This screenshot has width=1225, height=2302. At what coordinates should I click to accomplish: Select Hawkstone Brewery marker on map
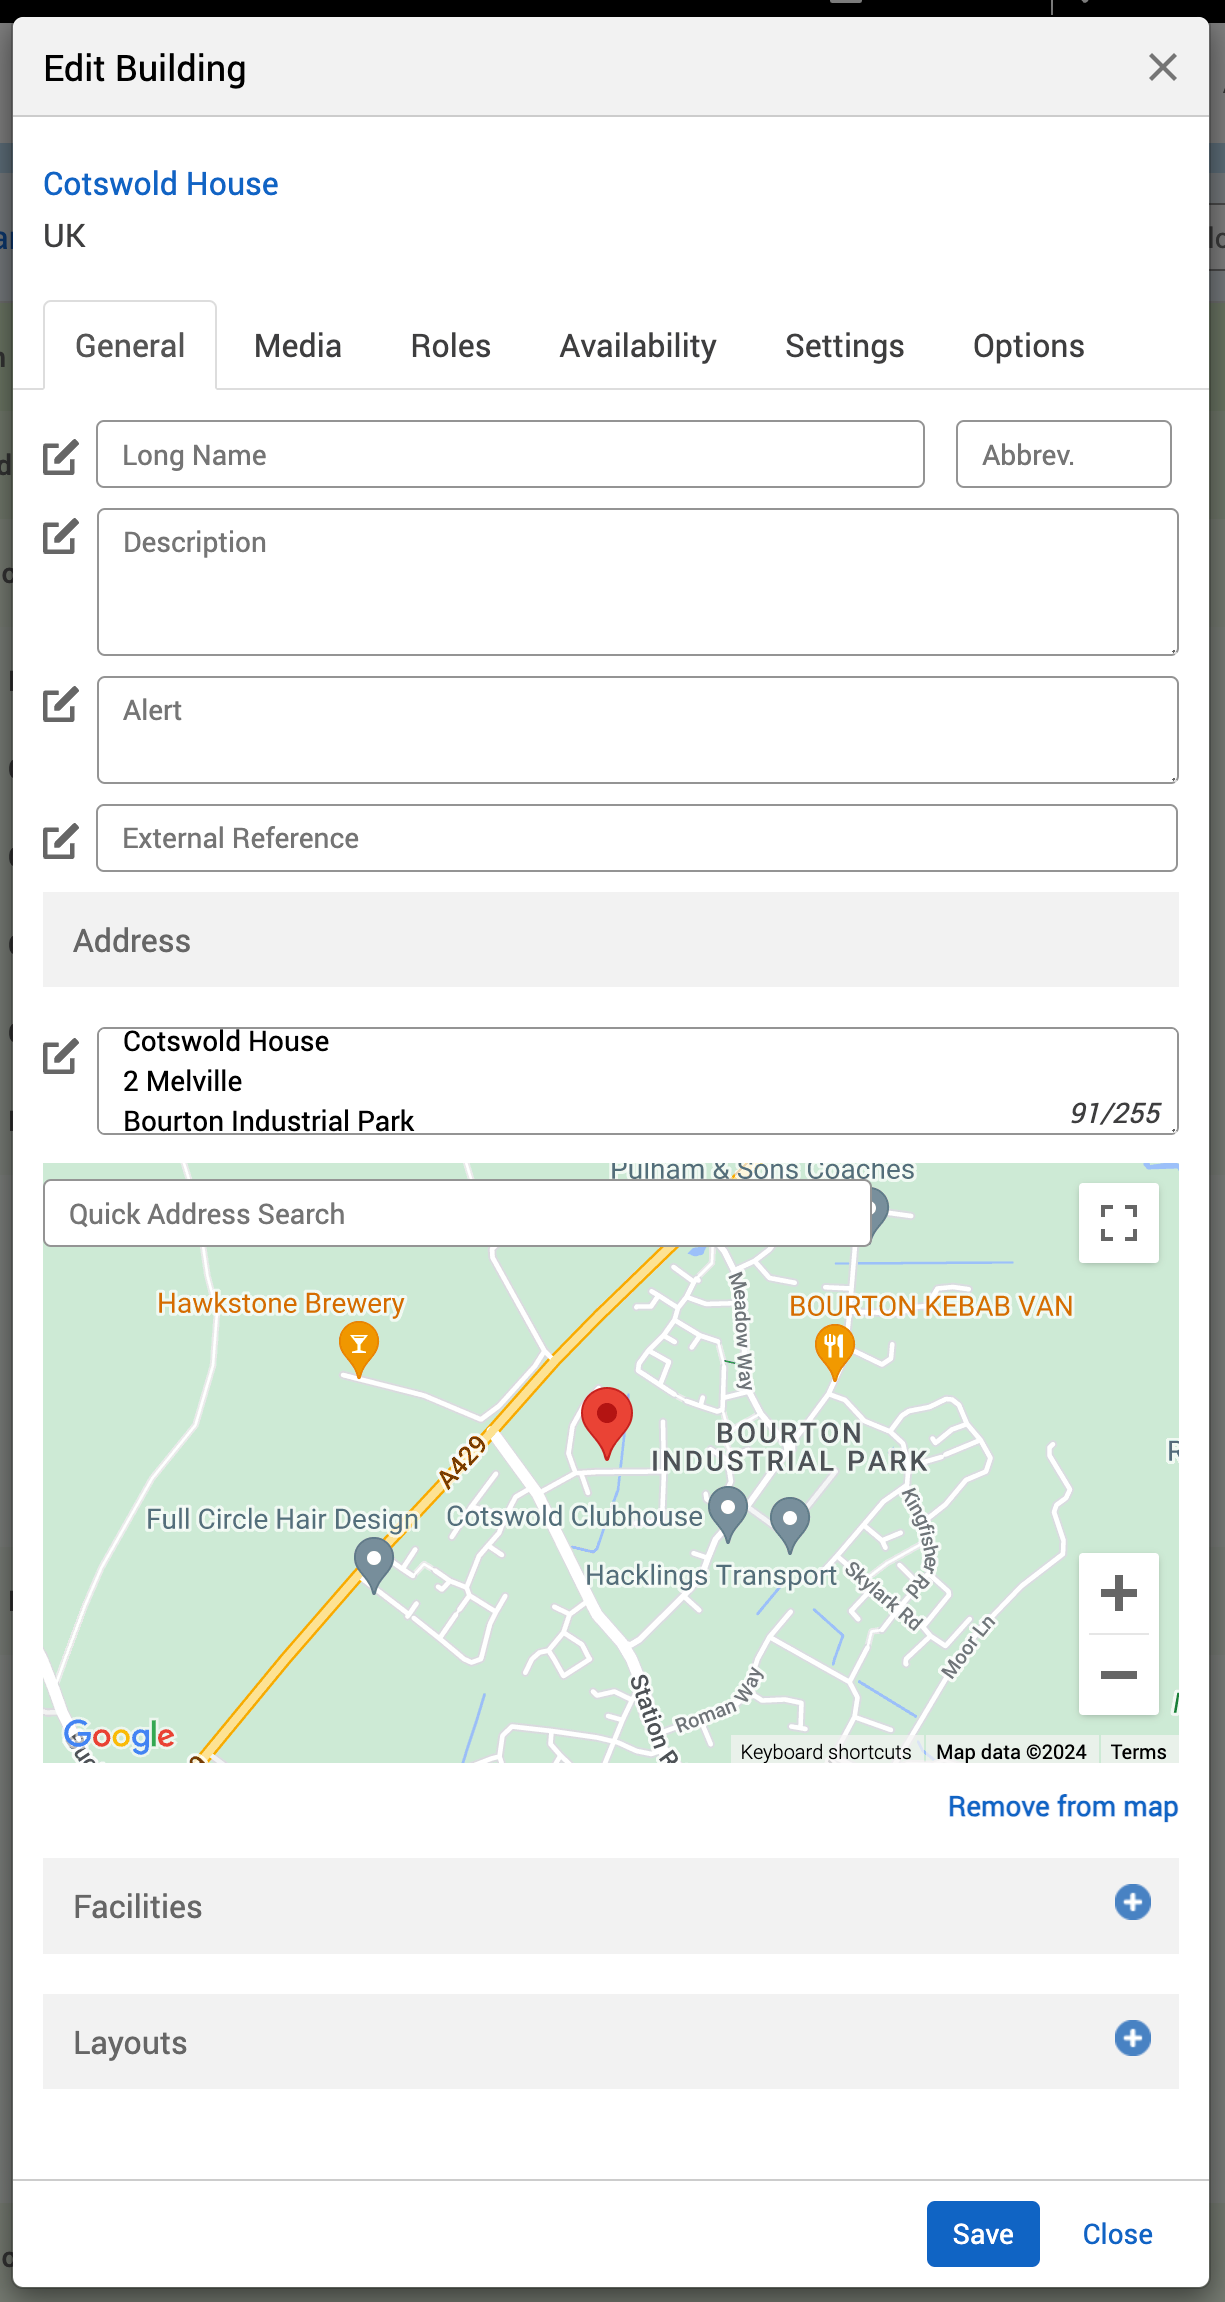pos(358,1345)
